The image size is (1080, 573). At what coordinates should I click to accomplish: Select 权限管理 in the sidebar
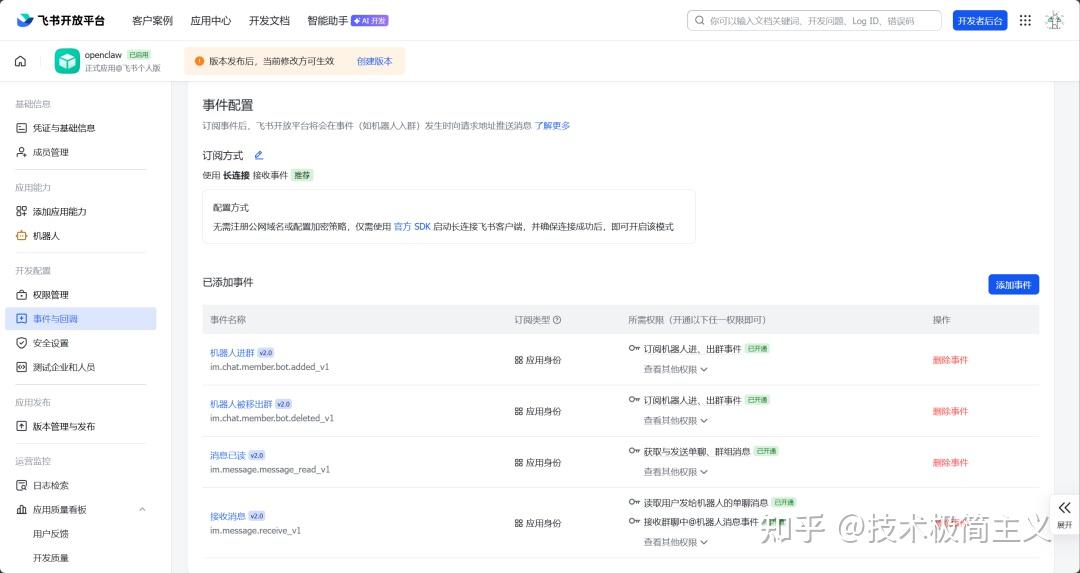tap(51, 295)
